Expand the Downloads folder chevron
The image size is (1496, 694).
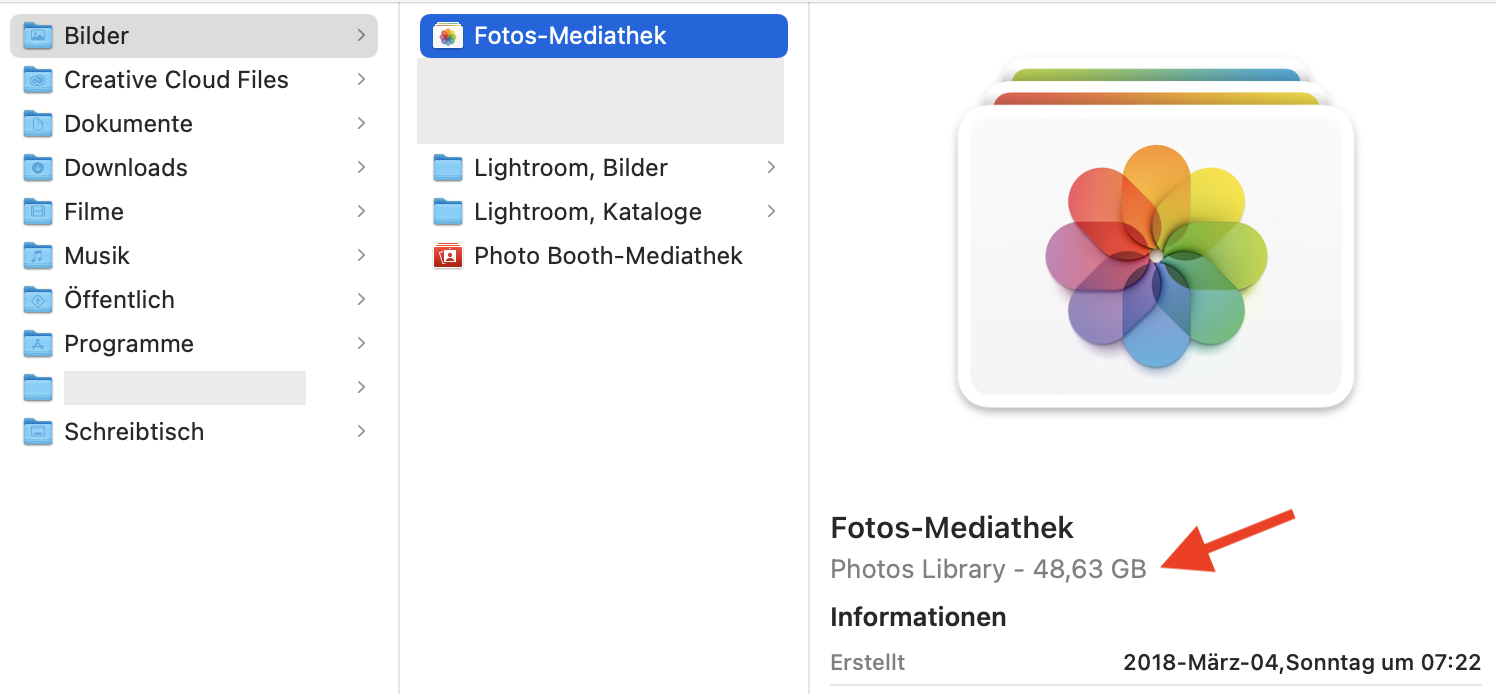(x=361, y=168)
